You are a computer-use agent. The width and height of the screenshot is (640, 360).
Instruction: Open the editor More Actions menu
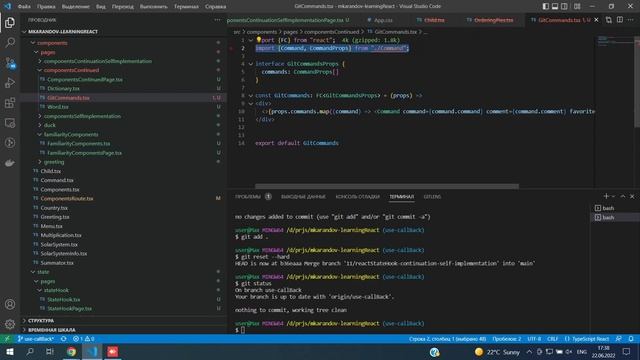(631, 20)
